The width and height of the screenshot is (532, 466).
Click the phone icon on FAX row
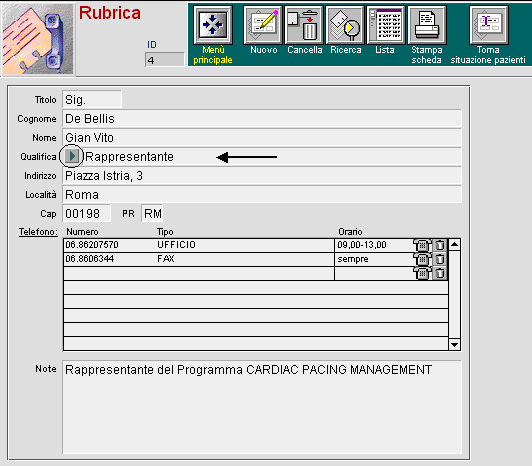(422, 259)
